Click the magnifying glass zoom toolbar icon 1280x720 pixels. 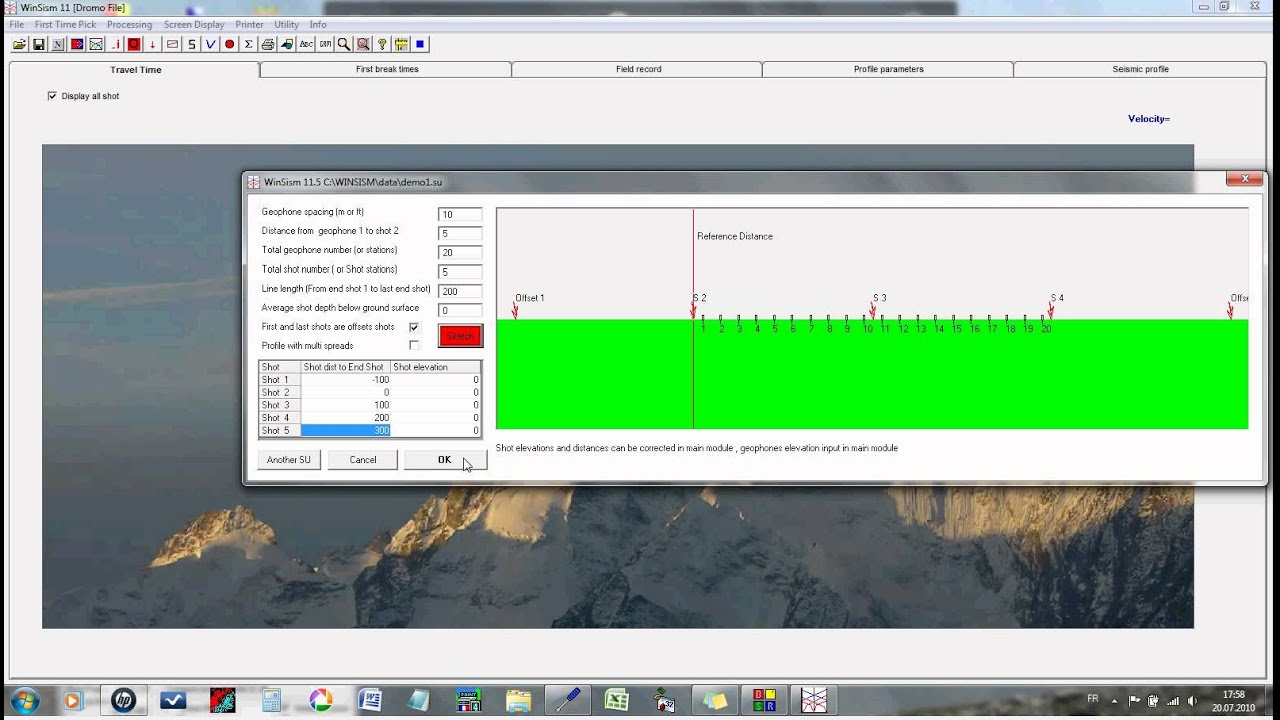click(x=344, y=44)
